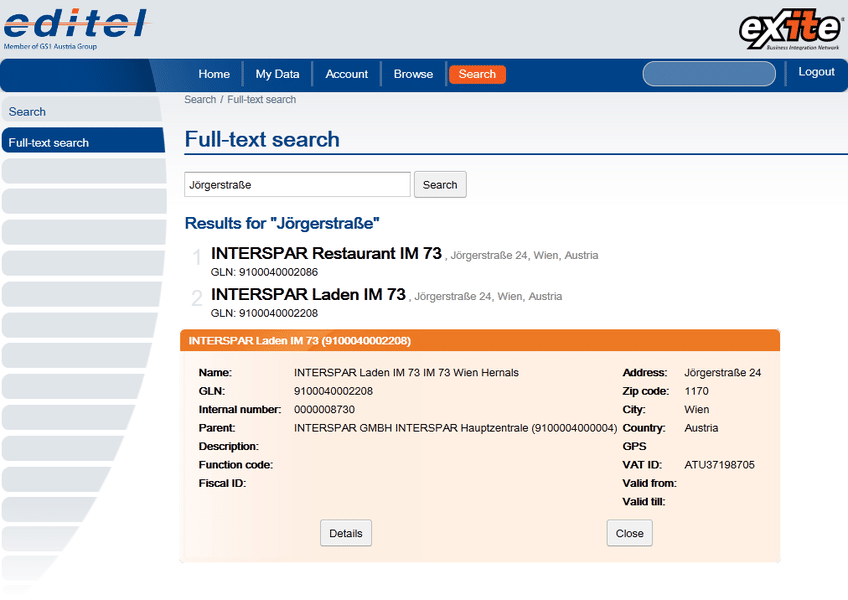Click the Results for "Jörgerstraße" heading
Image resolution: width=848 pixels, height=600 pixels.
pos(282,223)
